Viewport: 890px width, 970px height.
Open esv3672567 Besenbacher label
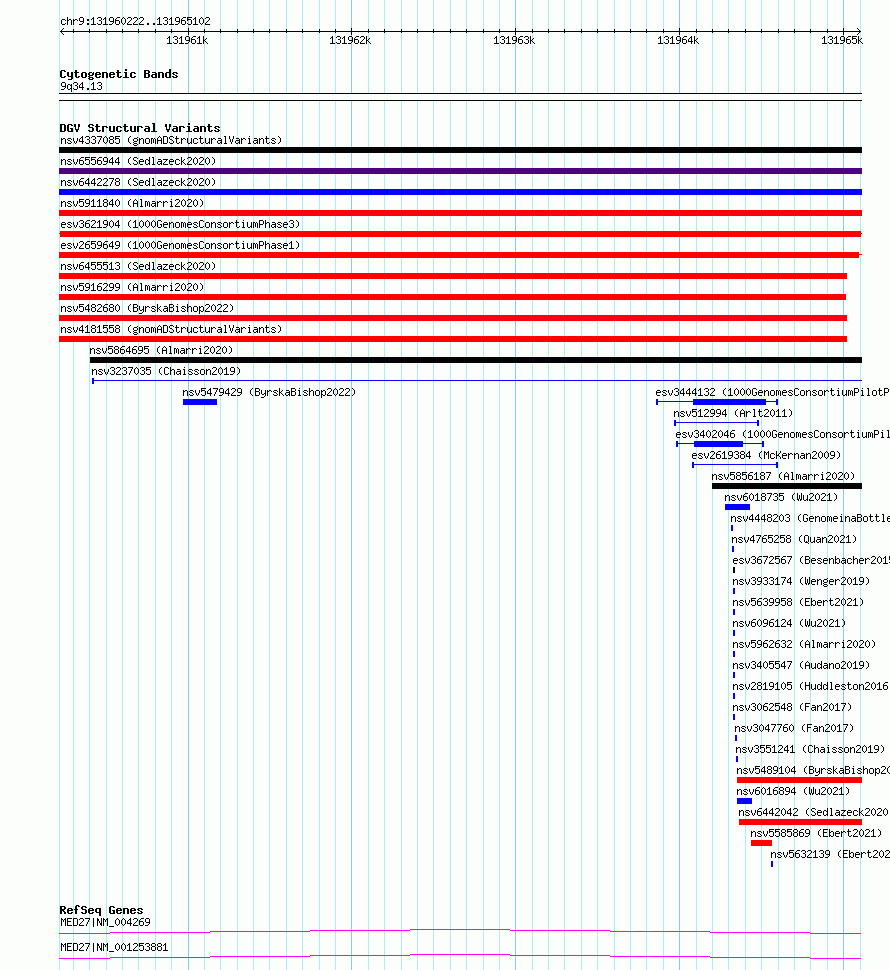pyautogui.click(x=811, y=561)
